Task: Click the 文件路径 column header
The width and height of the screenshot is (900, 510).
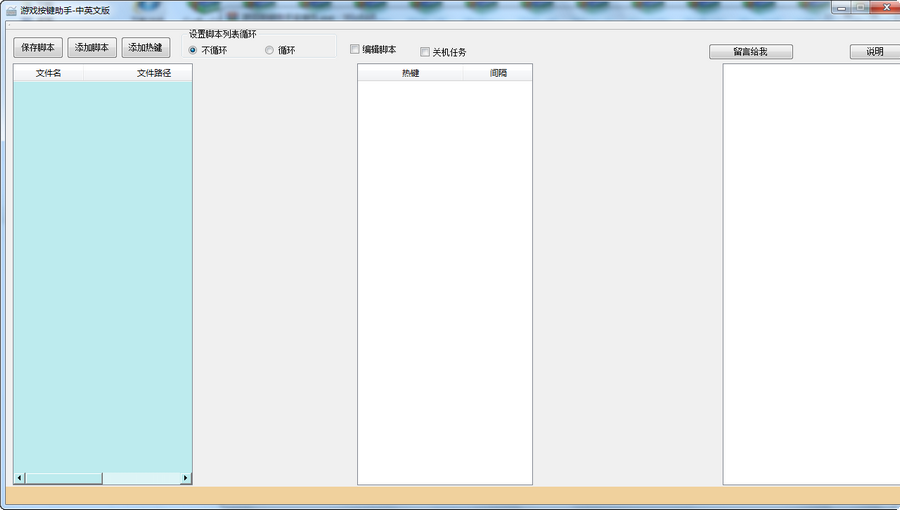Action: [138, 73]
